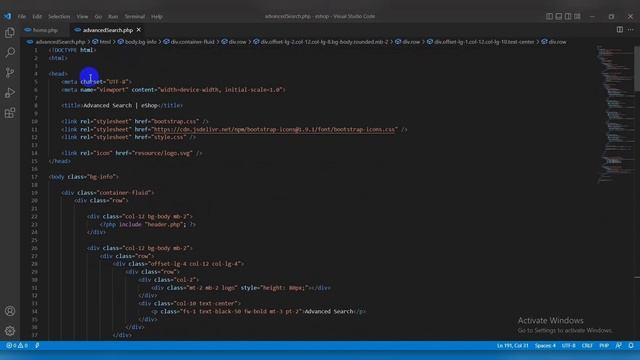Click the vertical editor scrollbar
The width and height of the screenshot is (640, 360).
coord(637,69)
